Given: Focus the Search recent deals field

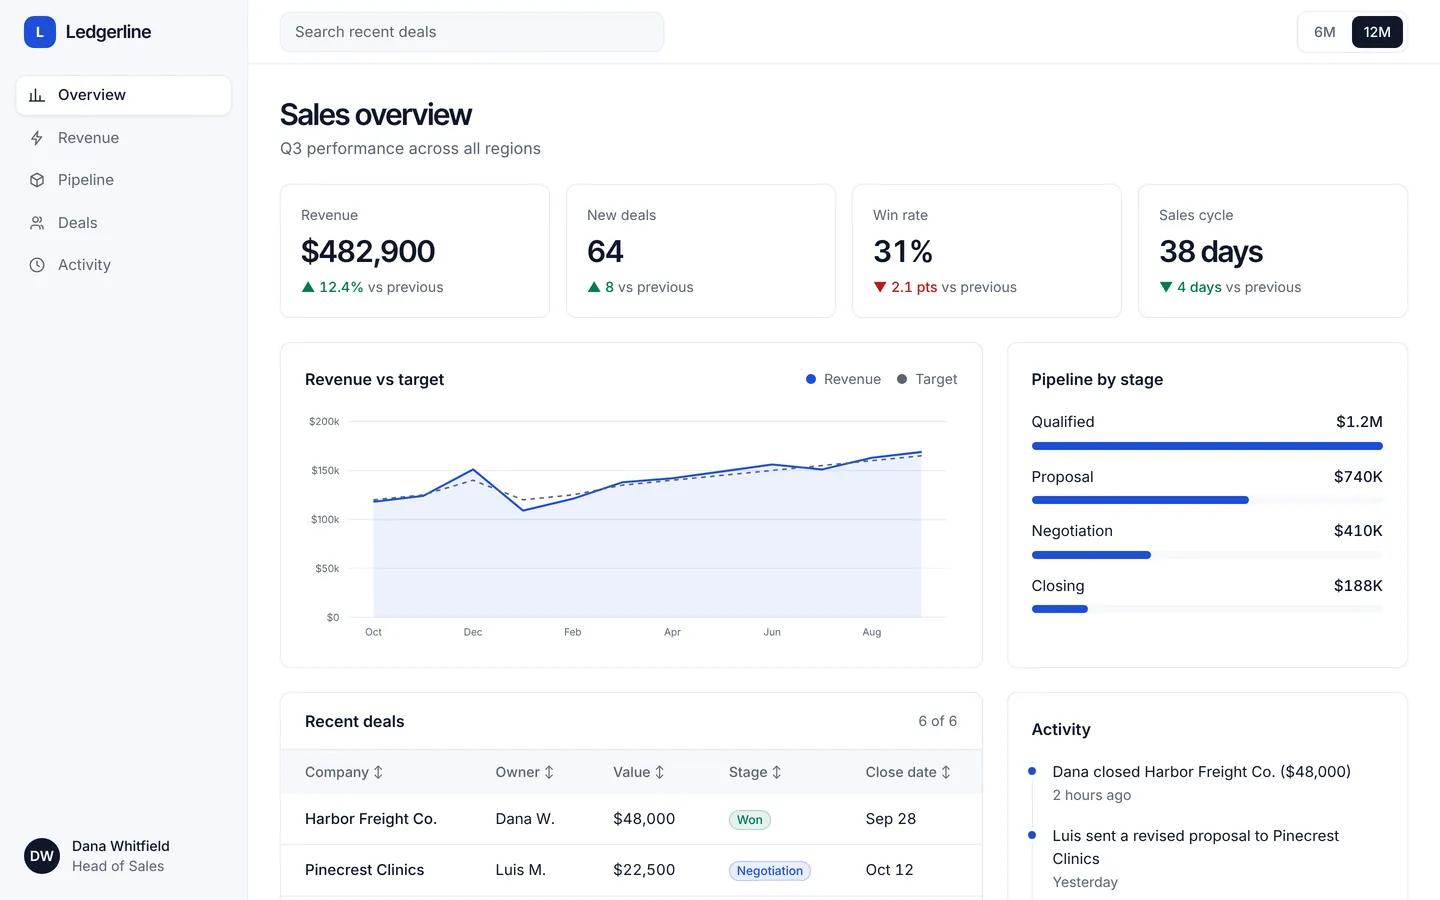Looking at the screenshot, I should [x=472, y=32].
